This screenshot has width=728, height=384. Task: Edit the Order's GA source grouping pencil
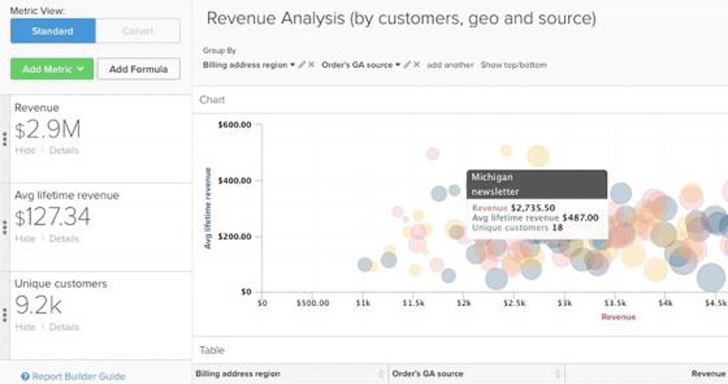pyautogui.click(x=407, y=65)
